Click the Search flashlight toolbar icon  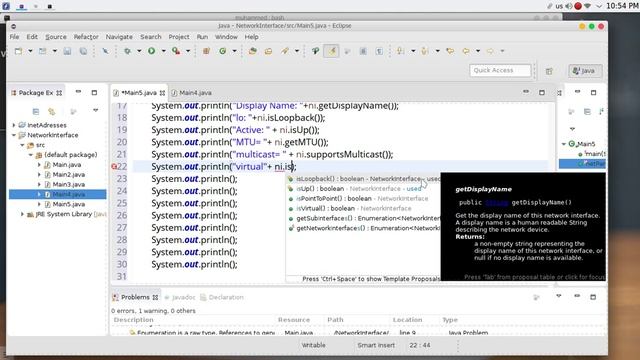click(x=285, y=51)
